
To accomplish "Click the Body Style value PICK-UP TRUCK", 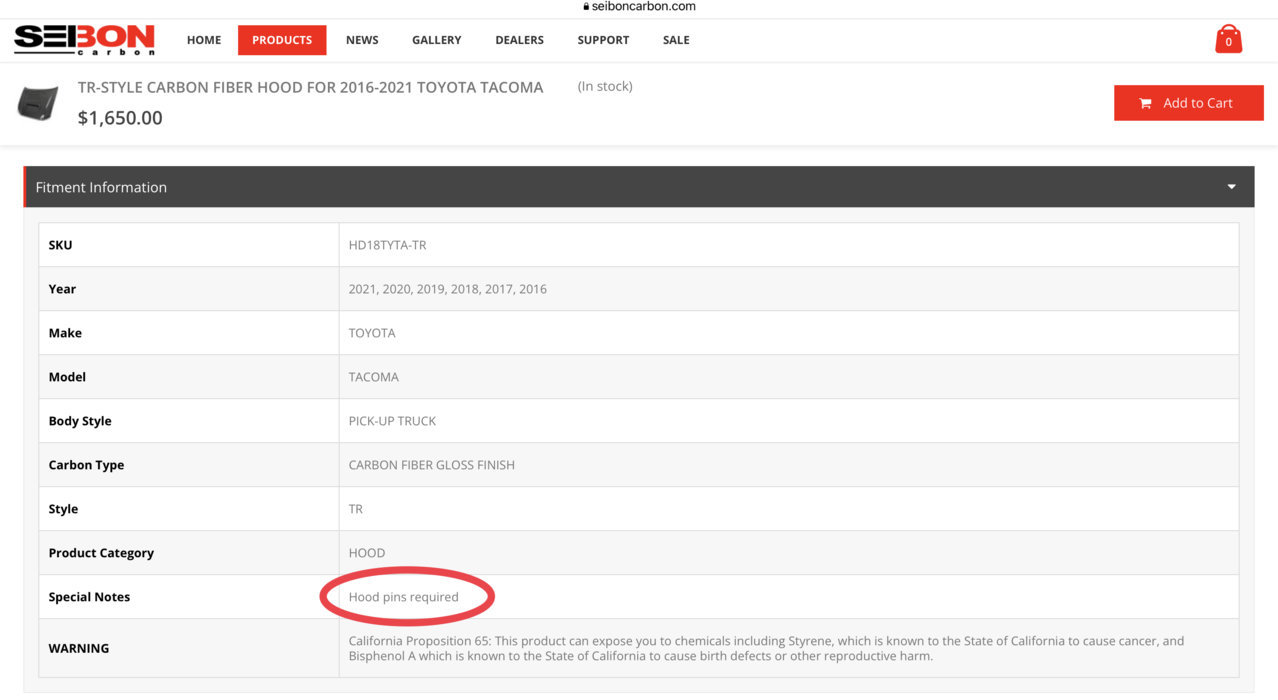I will pyautogui.click(x=392, y=421).
